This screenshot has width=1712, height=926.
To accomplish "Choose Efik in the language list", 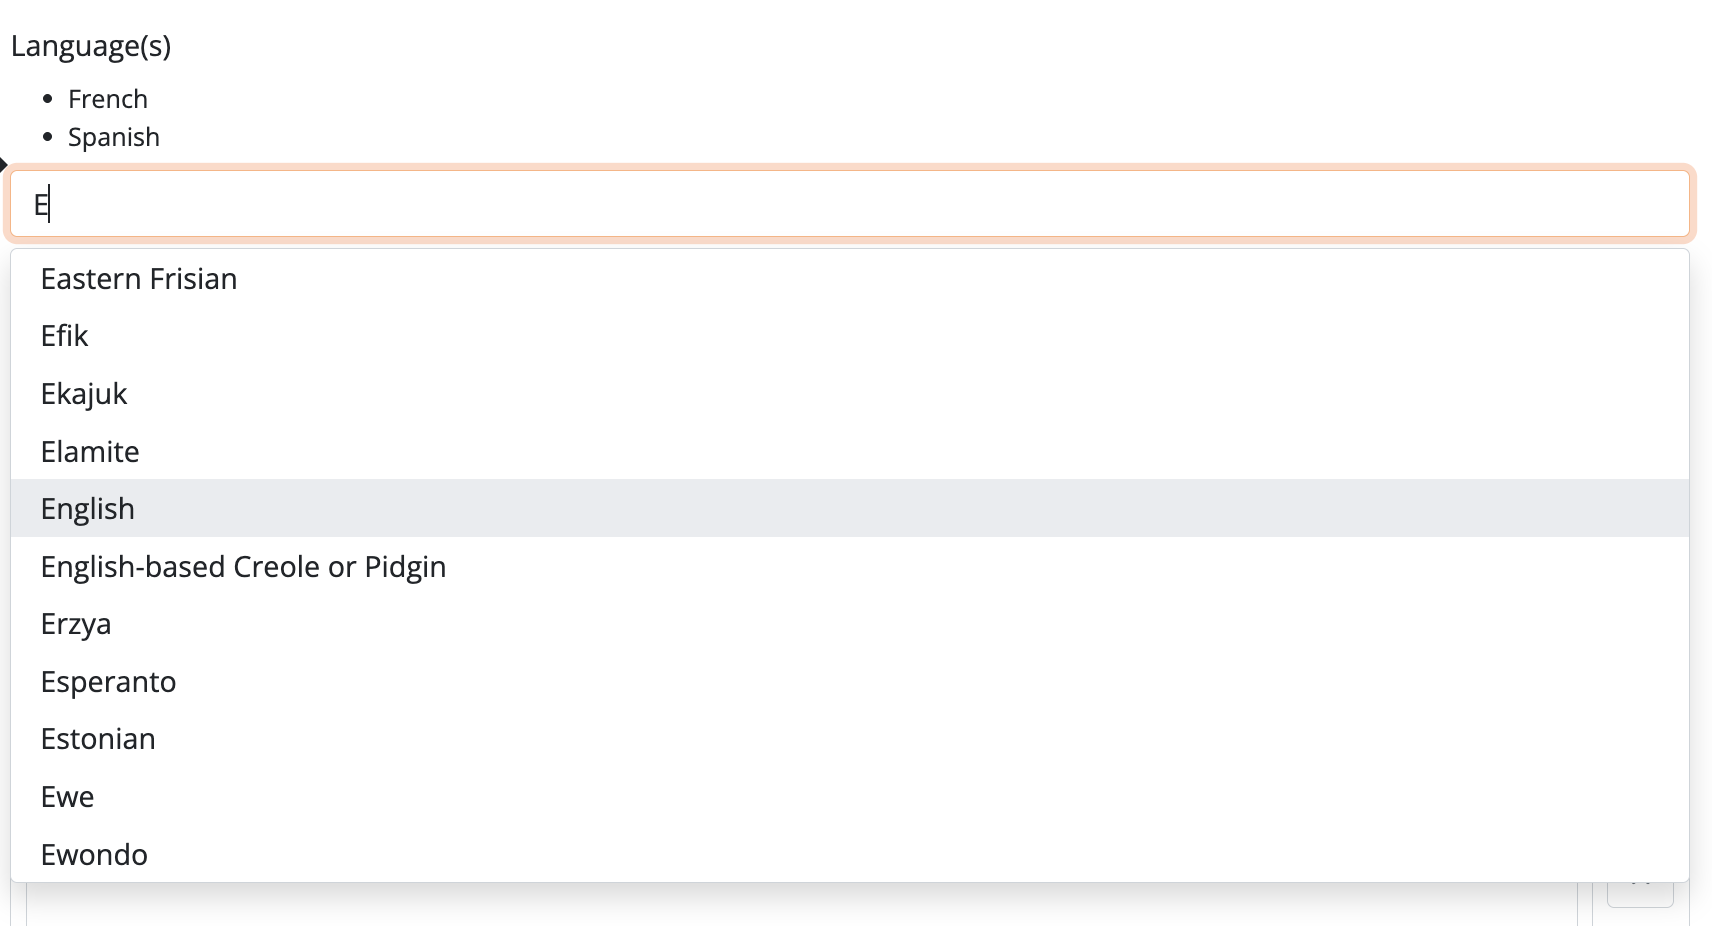I will (65, 336).
